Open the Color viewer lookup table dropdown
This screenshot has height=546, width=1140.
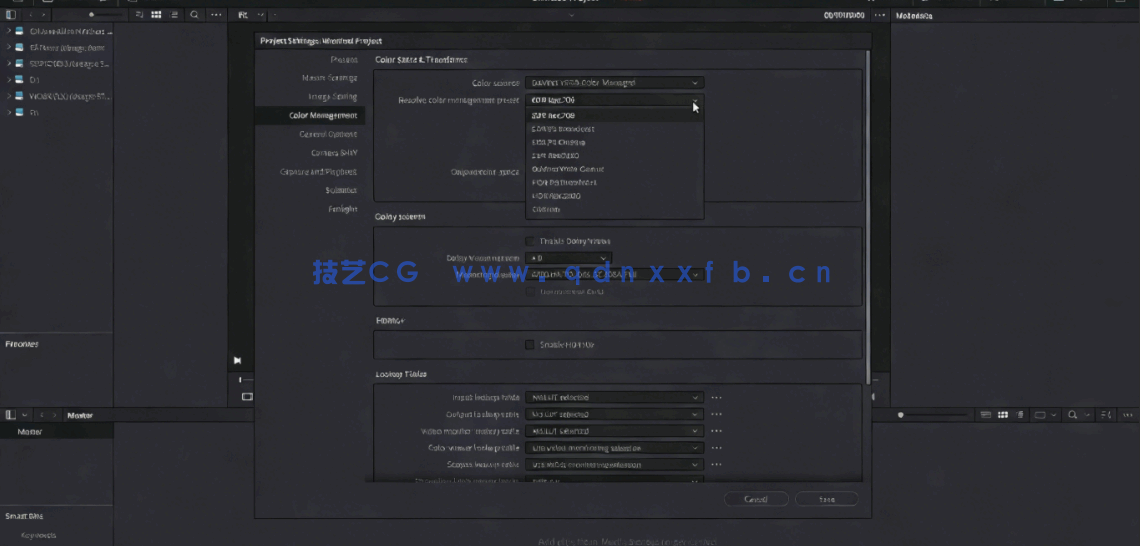[x=614, y=448]
